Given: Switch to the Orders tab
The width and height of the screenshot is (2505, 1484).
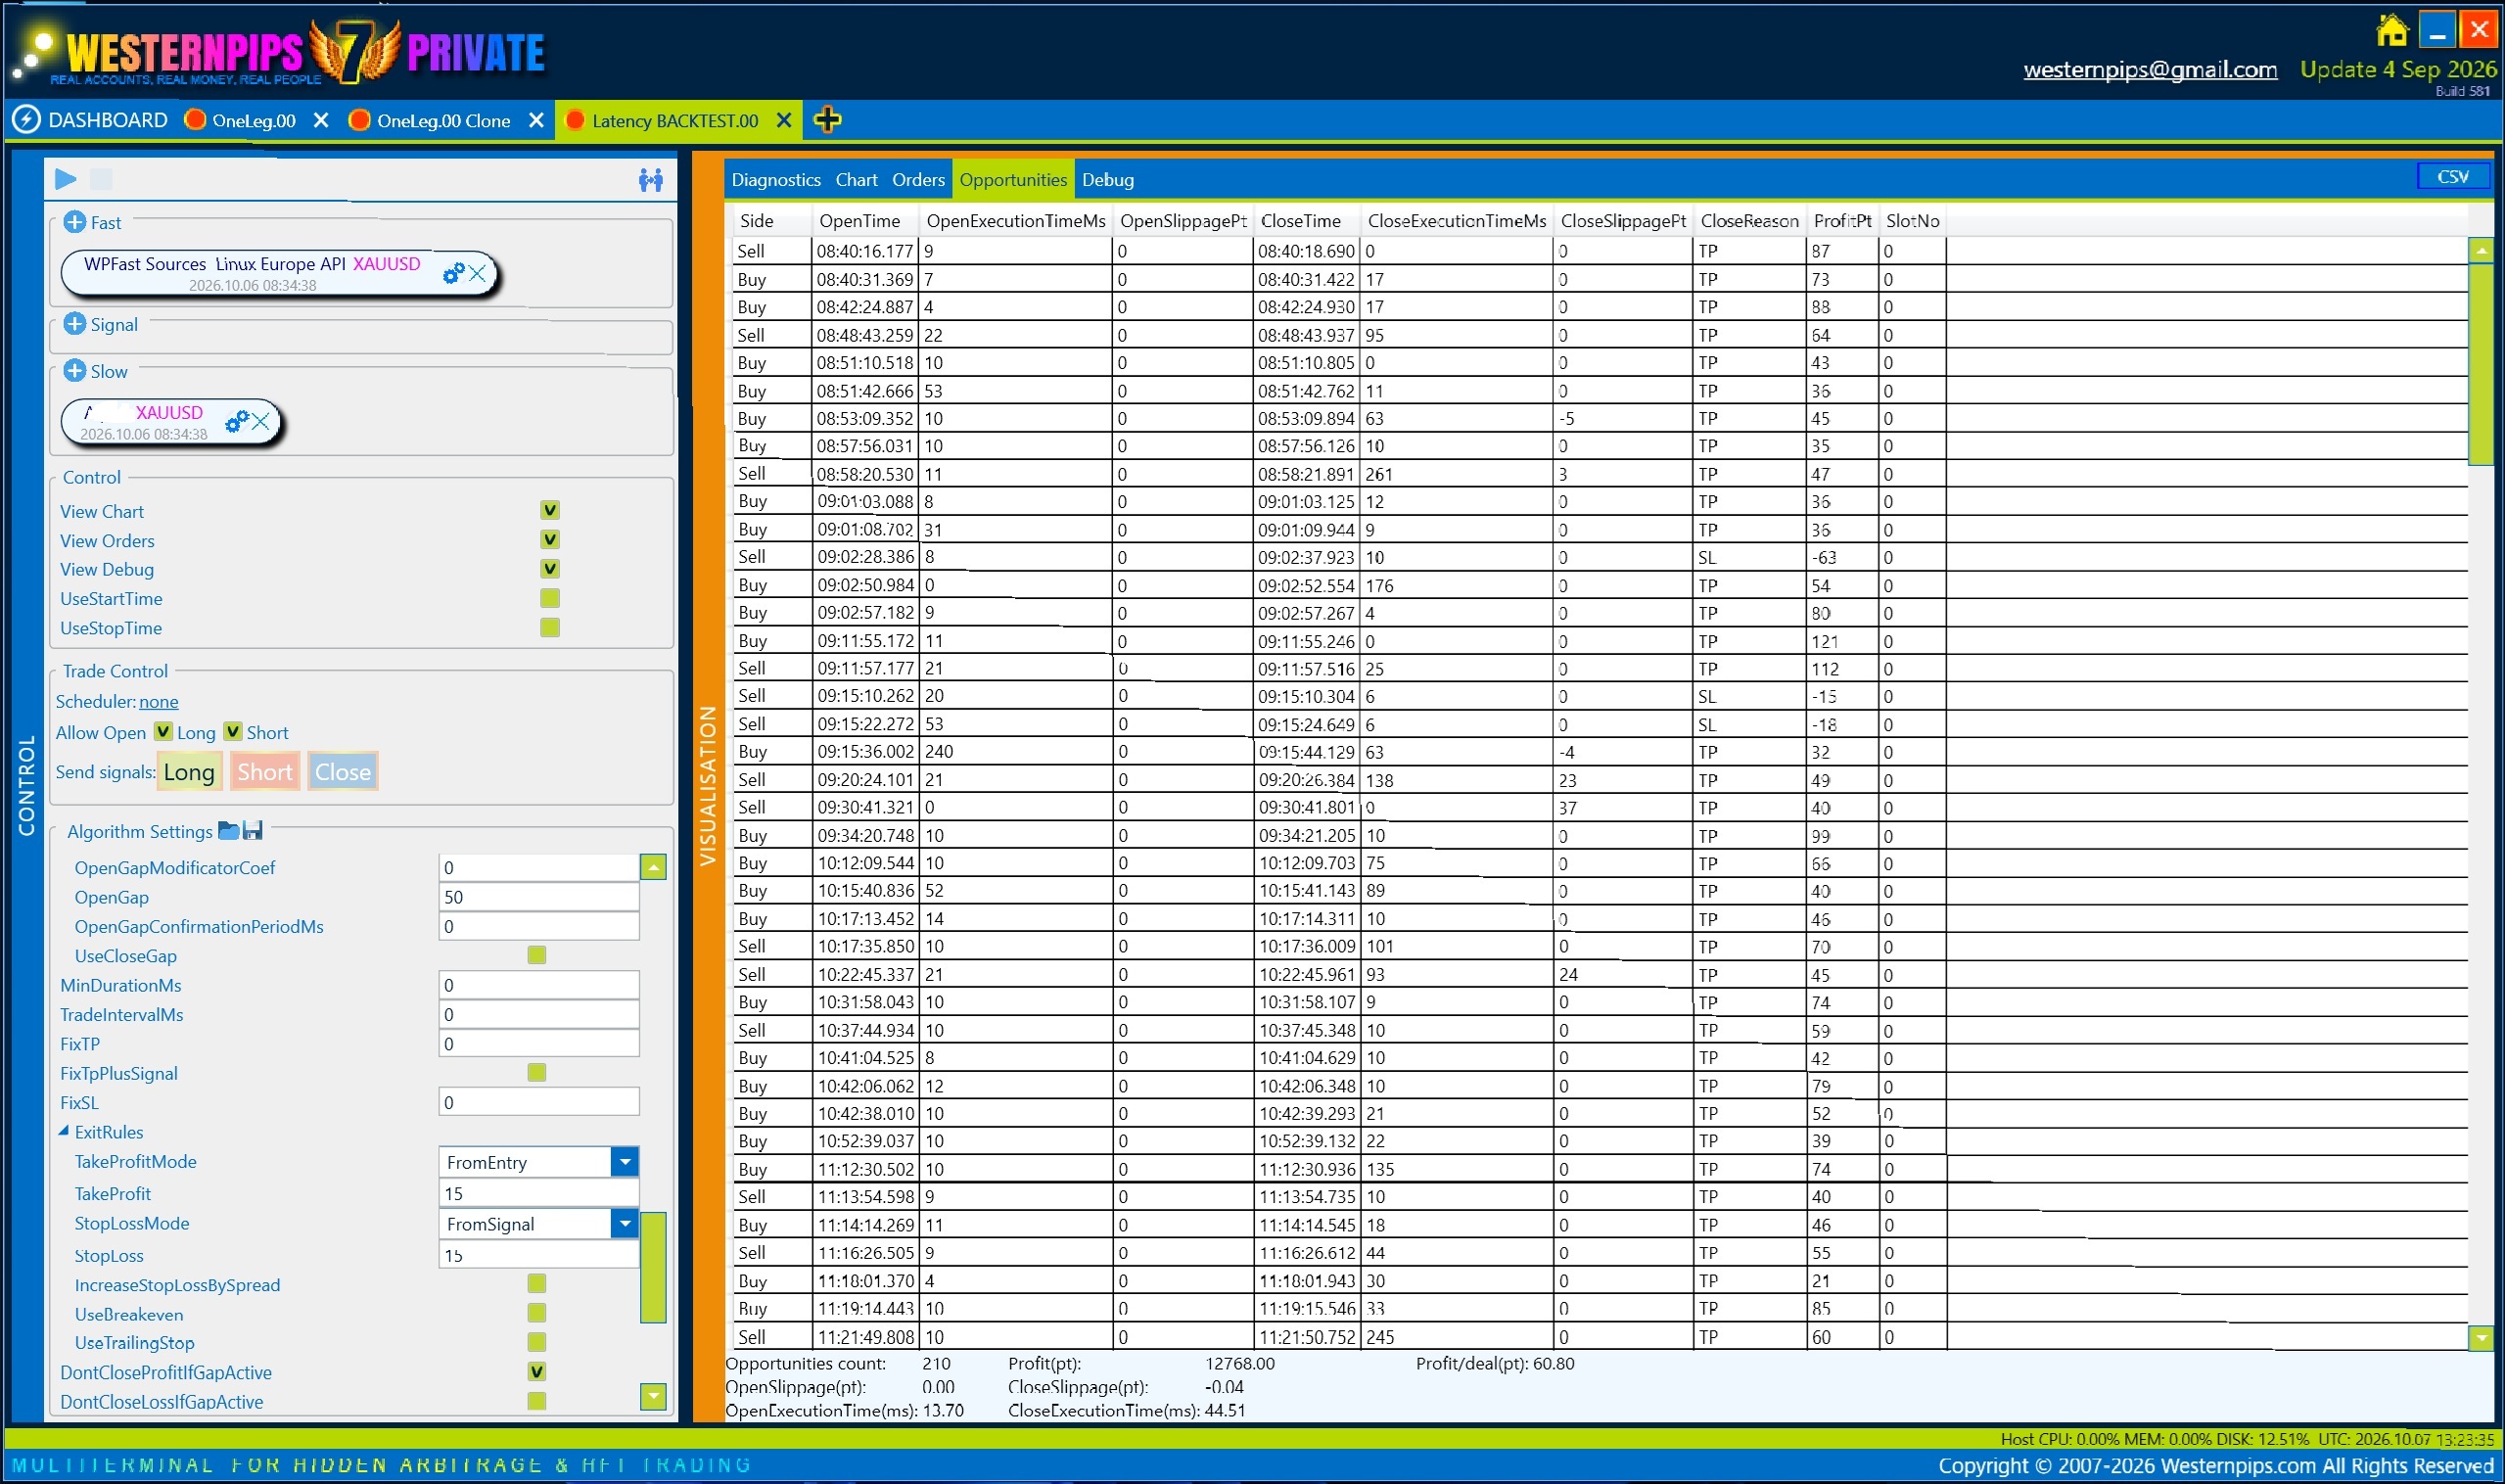Looking at the screenshot, I should pos(918,180).
